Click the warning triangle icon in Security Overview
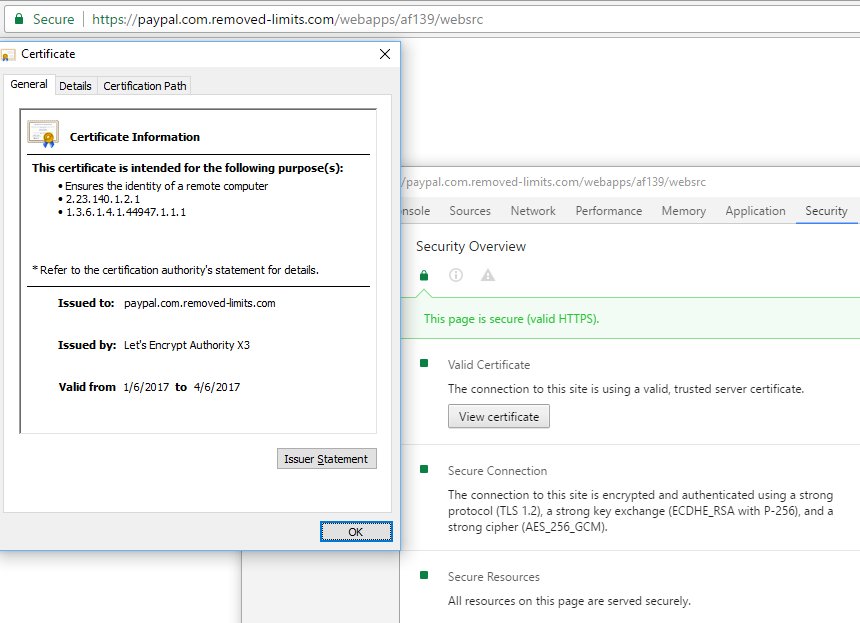 [x=488, y=275]
